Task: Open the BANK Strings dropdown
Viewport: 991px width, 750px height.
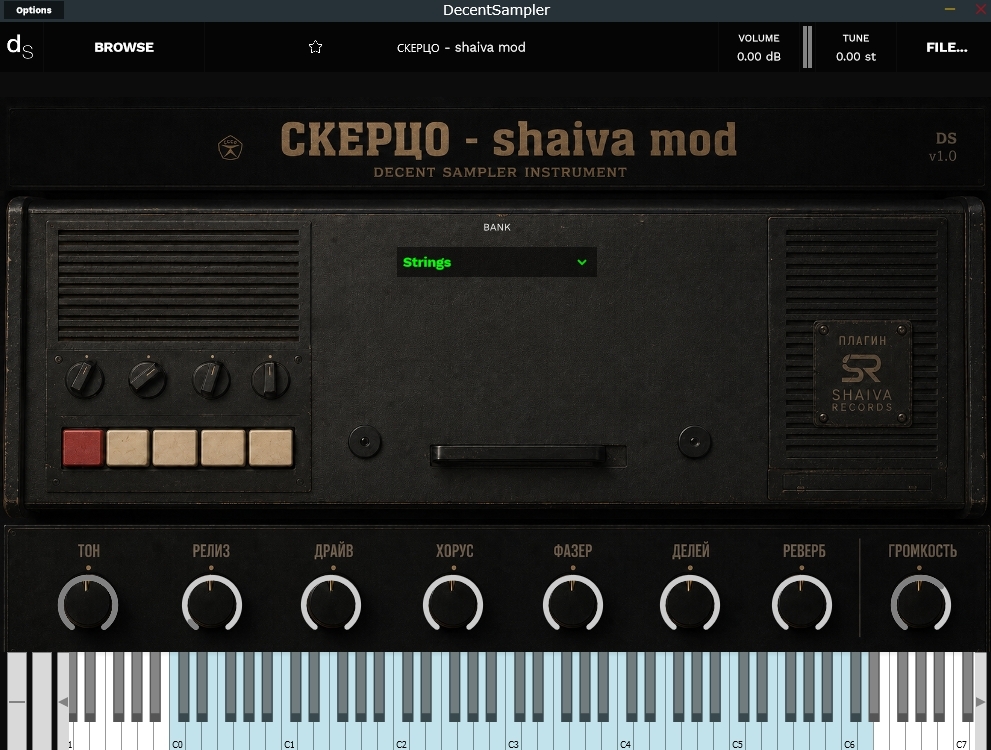Action: [x=497, y=262]
